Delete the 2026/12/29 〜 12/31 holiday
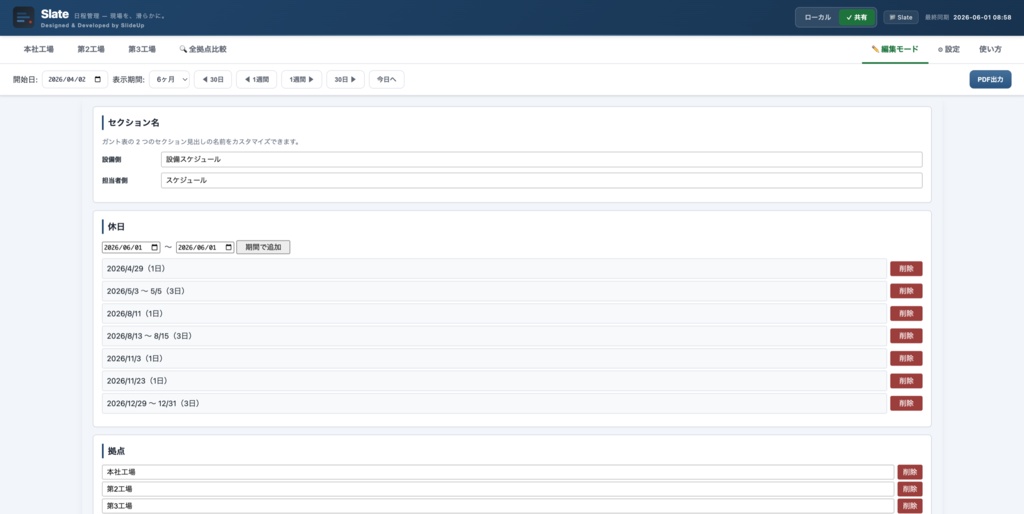 point(906,404)
